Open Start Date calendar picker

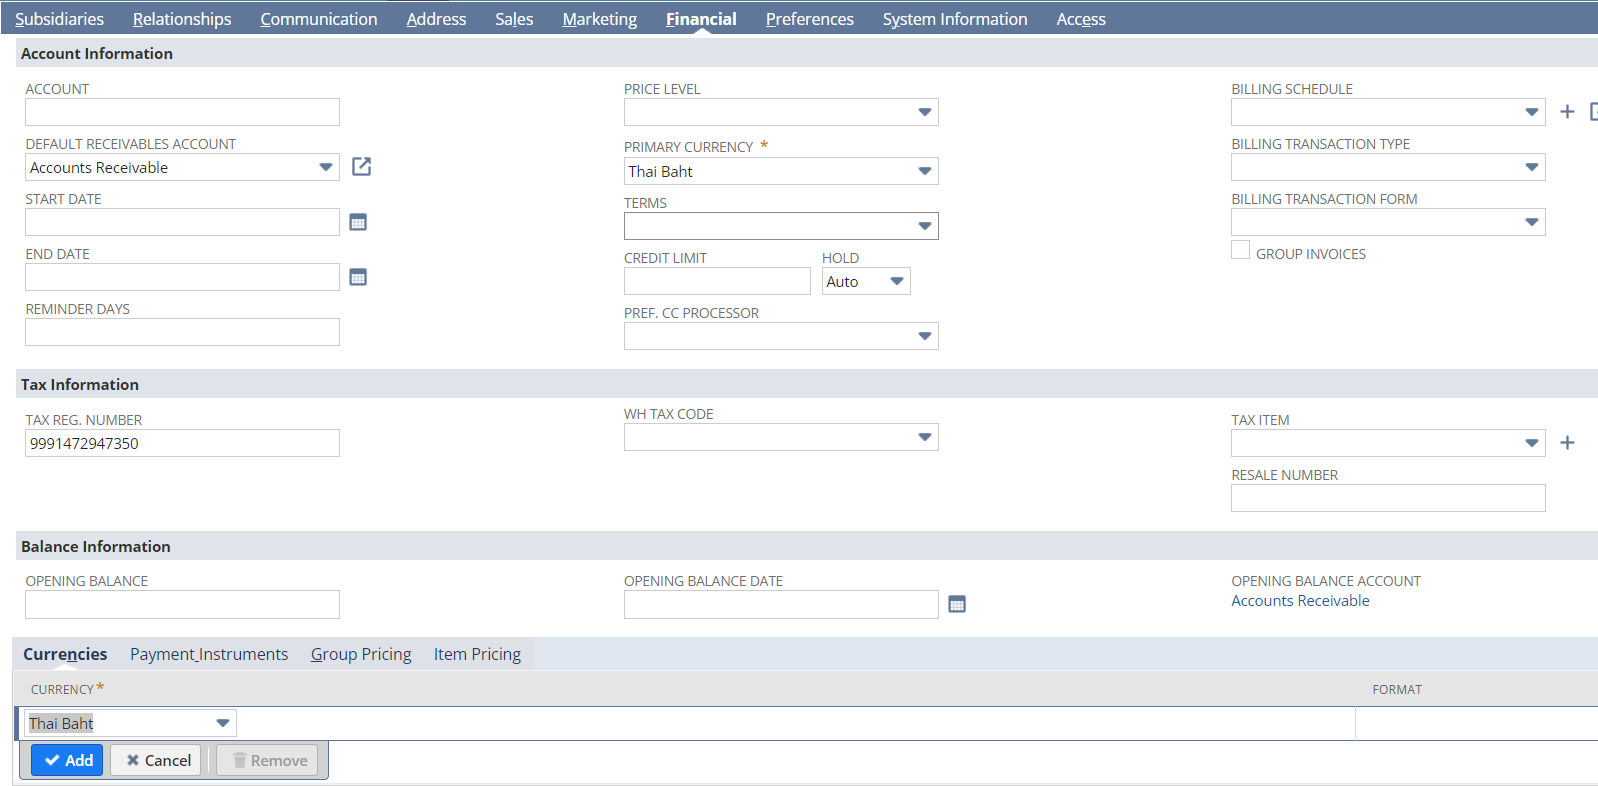358,222
